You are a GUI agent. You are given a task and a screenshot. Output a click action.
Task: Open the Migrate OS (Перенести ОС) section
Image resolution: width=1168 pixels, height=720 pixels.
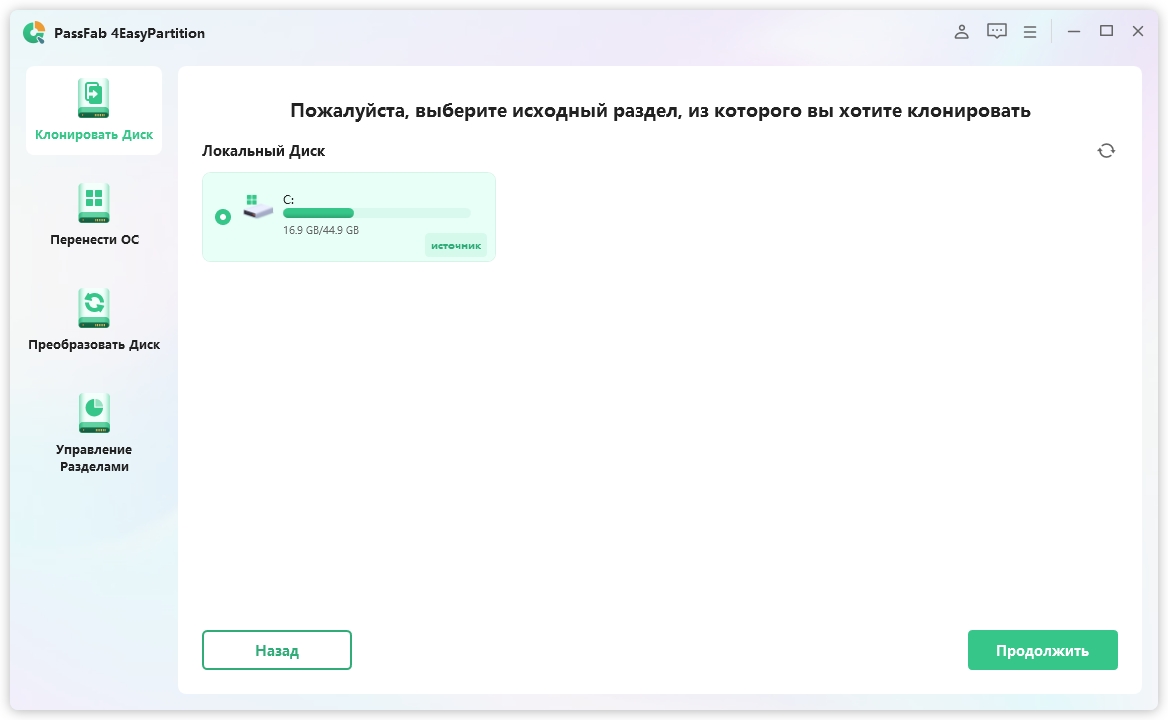94,215
